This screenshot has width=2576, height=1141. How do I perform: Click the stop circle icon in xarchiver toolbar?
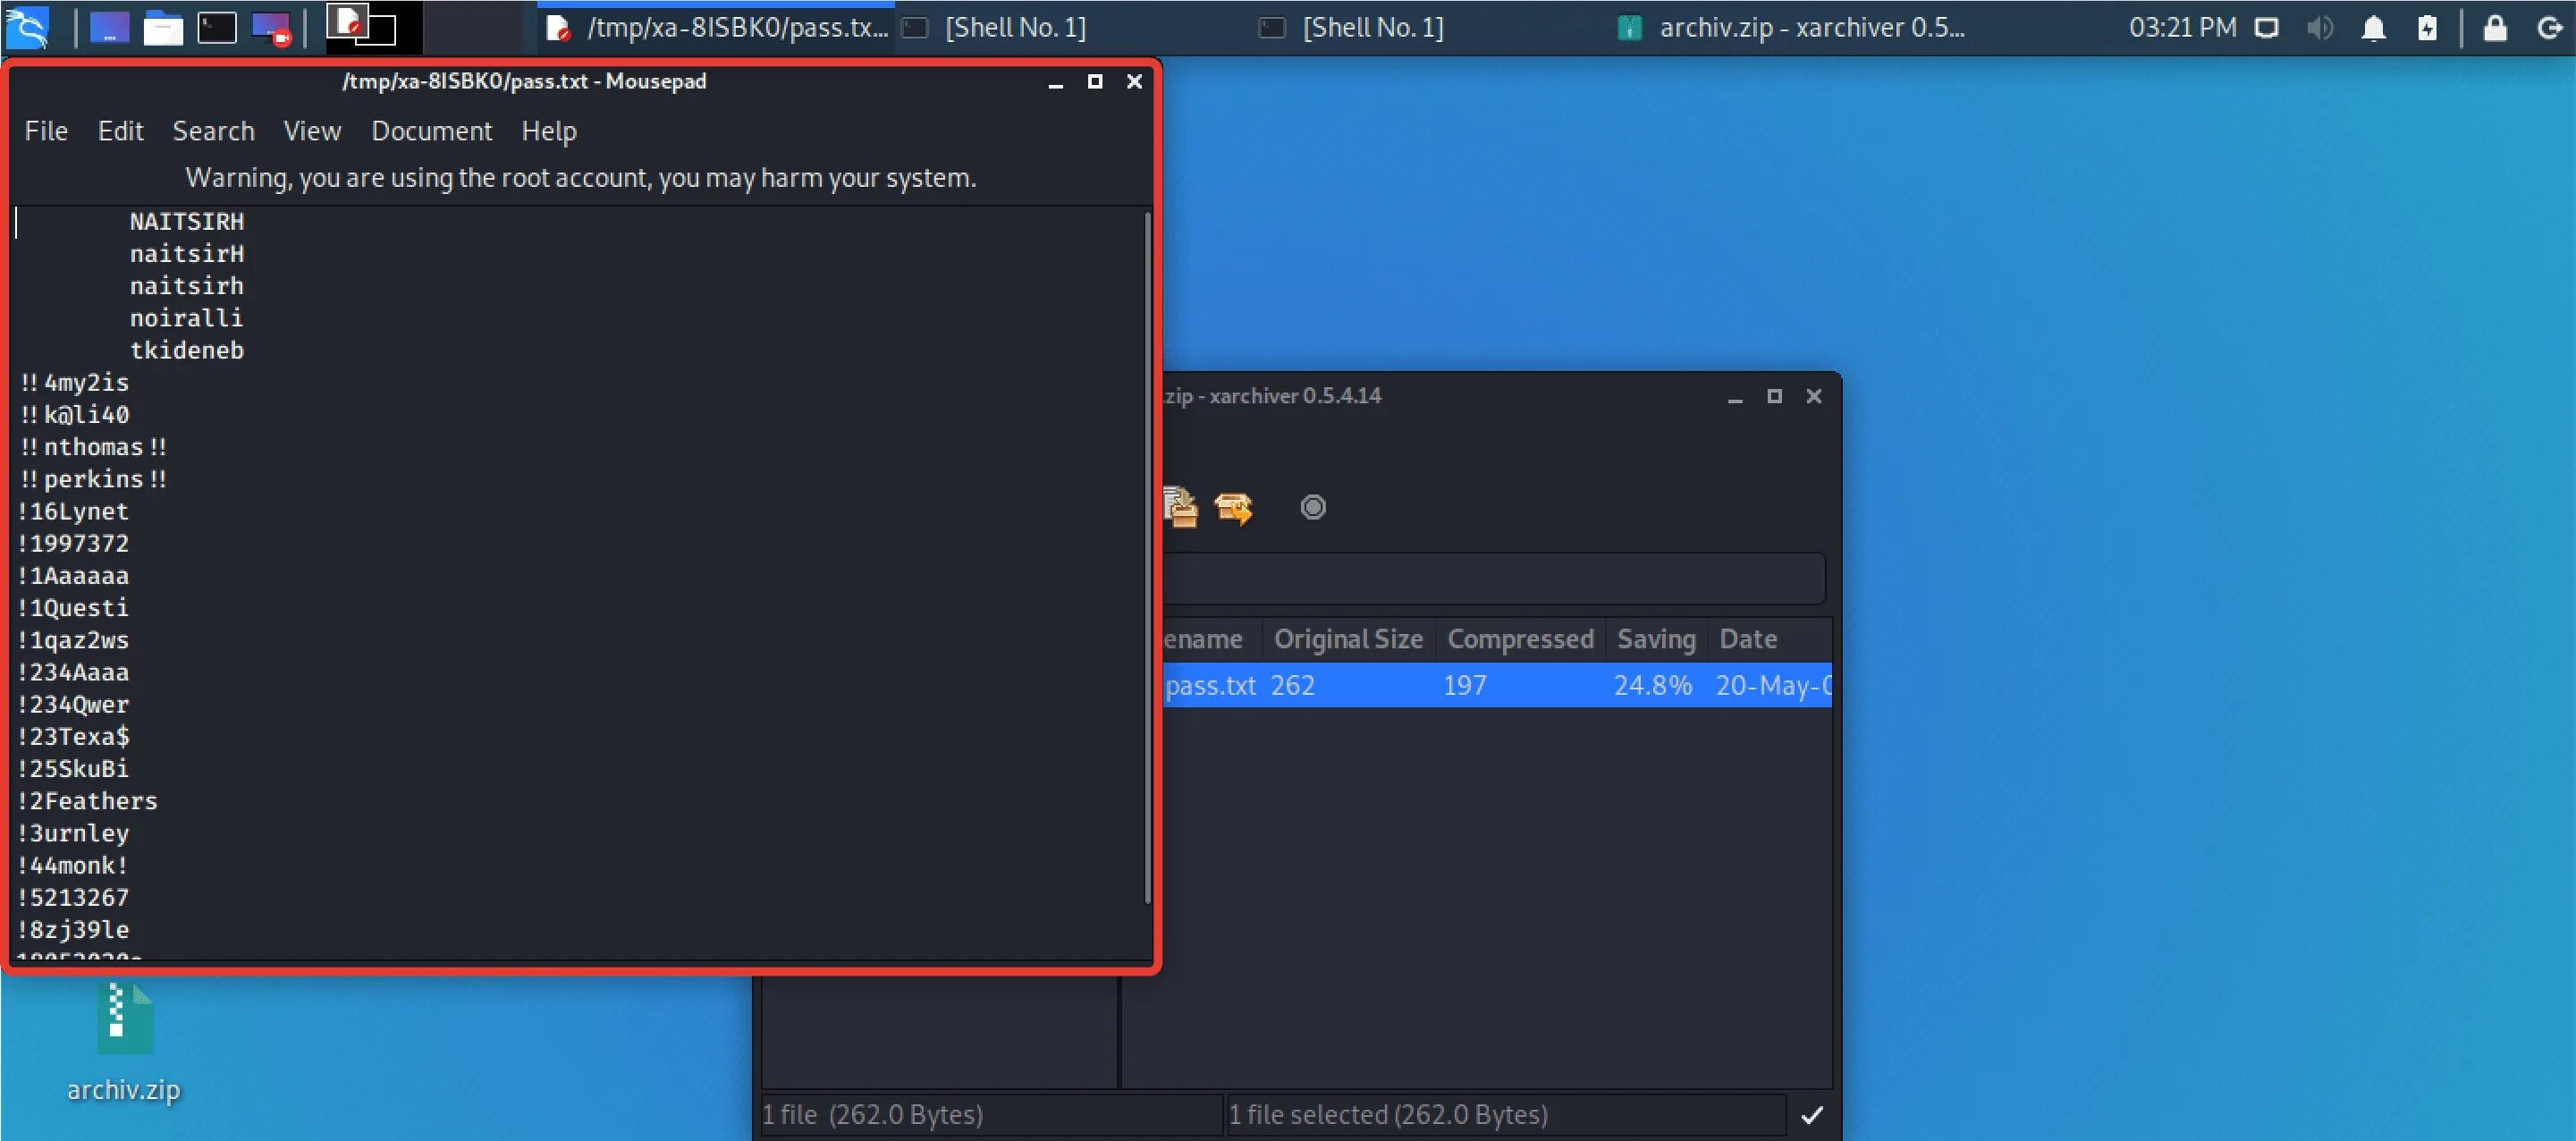tap(1314, 507)
